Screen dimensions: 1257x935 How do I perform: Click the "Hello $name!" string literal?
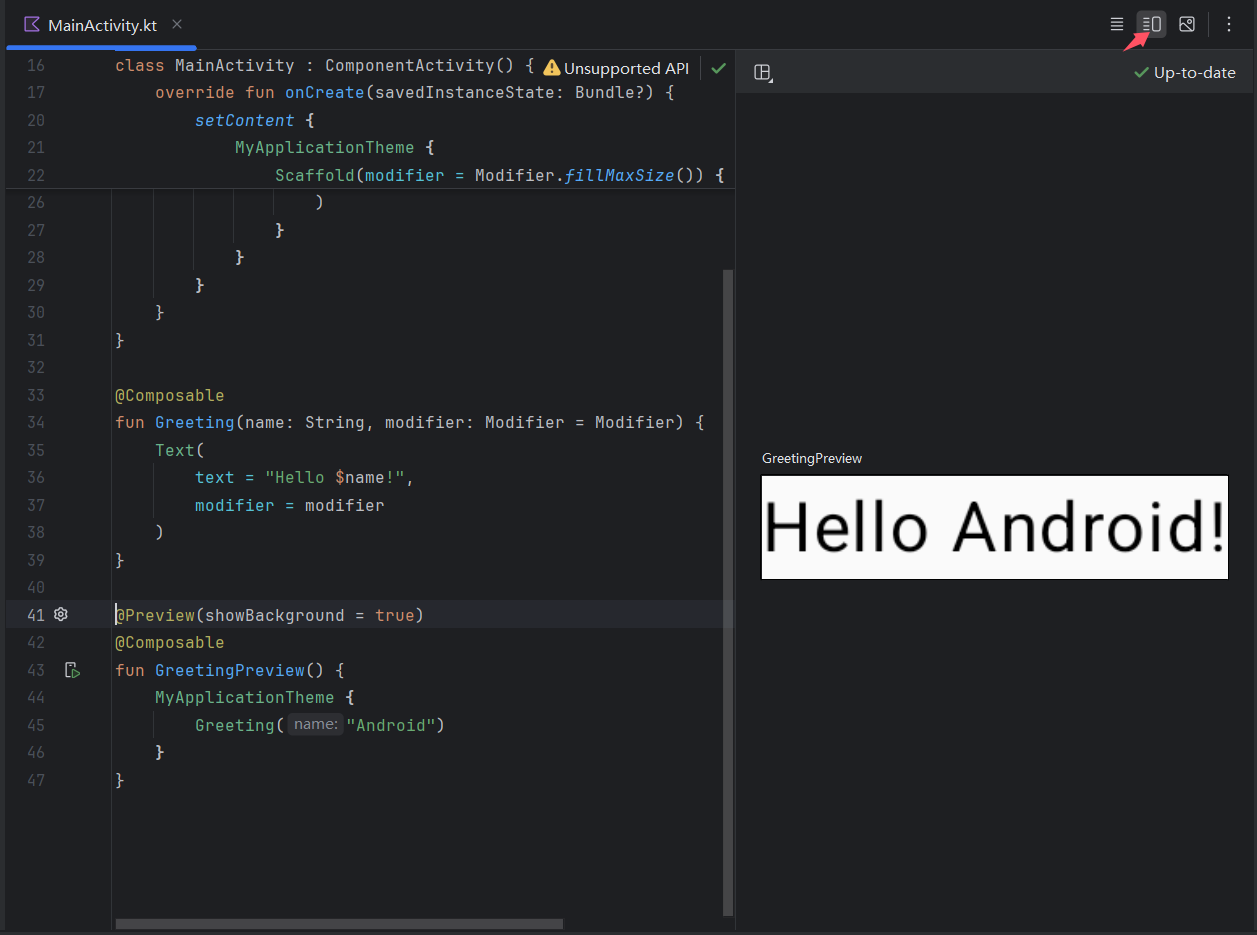pyautogui.click(x=335, y=477)
